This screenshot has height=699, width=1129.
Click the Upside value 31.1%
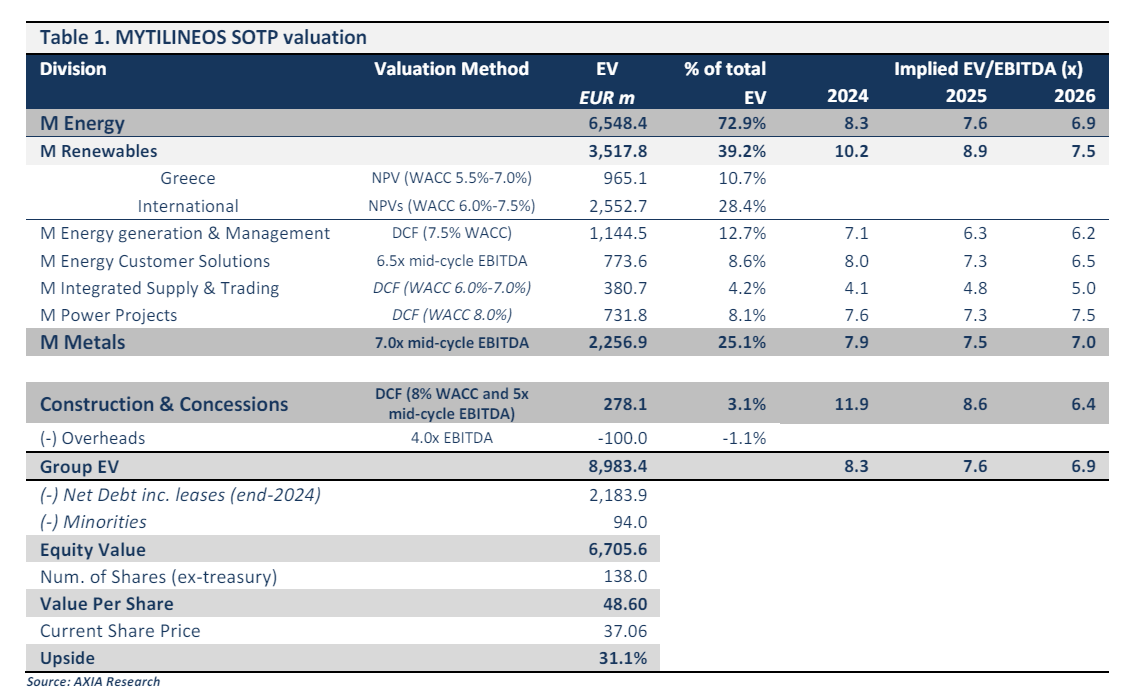[623, 658]
